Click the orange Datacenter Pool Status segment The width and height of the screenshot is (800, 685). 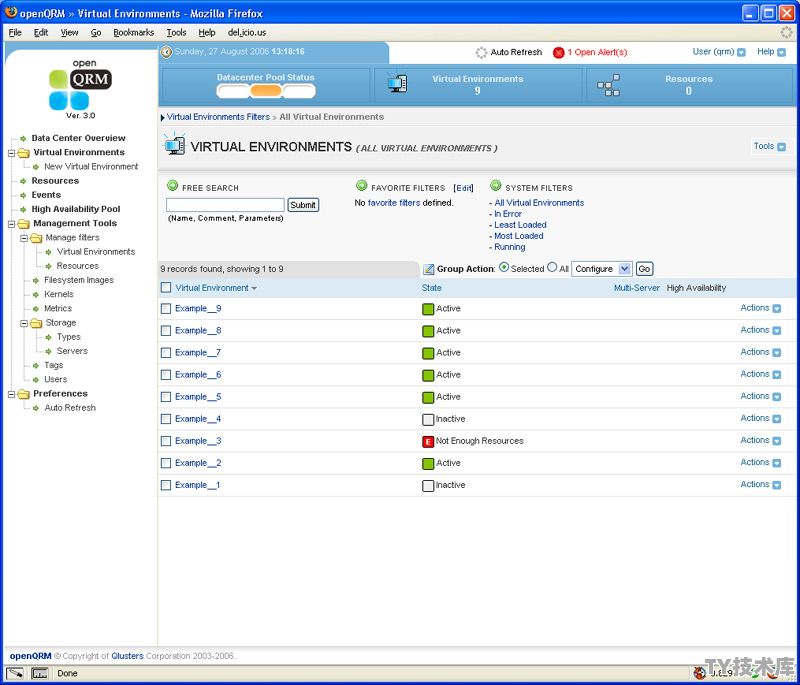(266, 91)
